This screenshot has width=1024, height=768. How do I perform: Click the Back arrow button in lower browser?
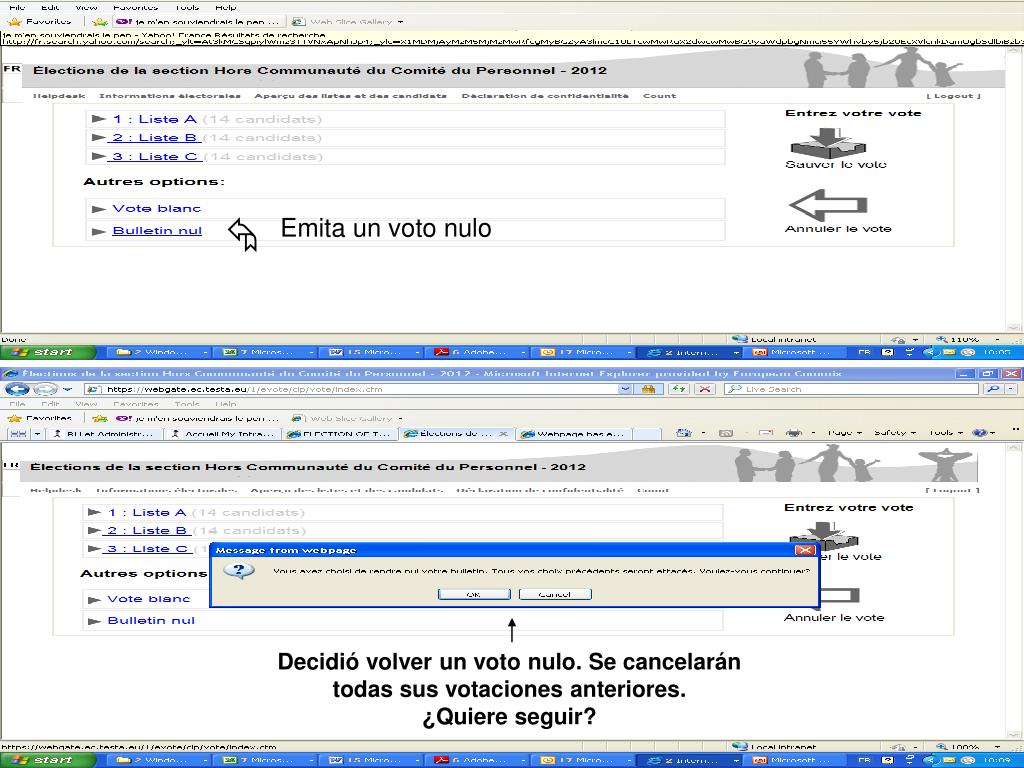pos(18,389)
